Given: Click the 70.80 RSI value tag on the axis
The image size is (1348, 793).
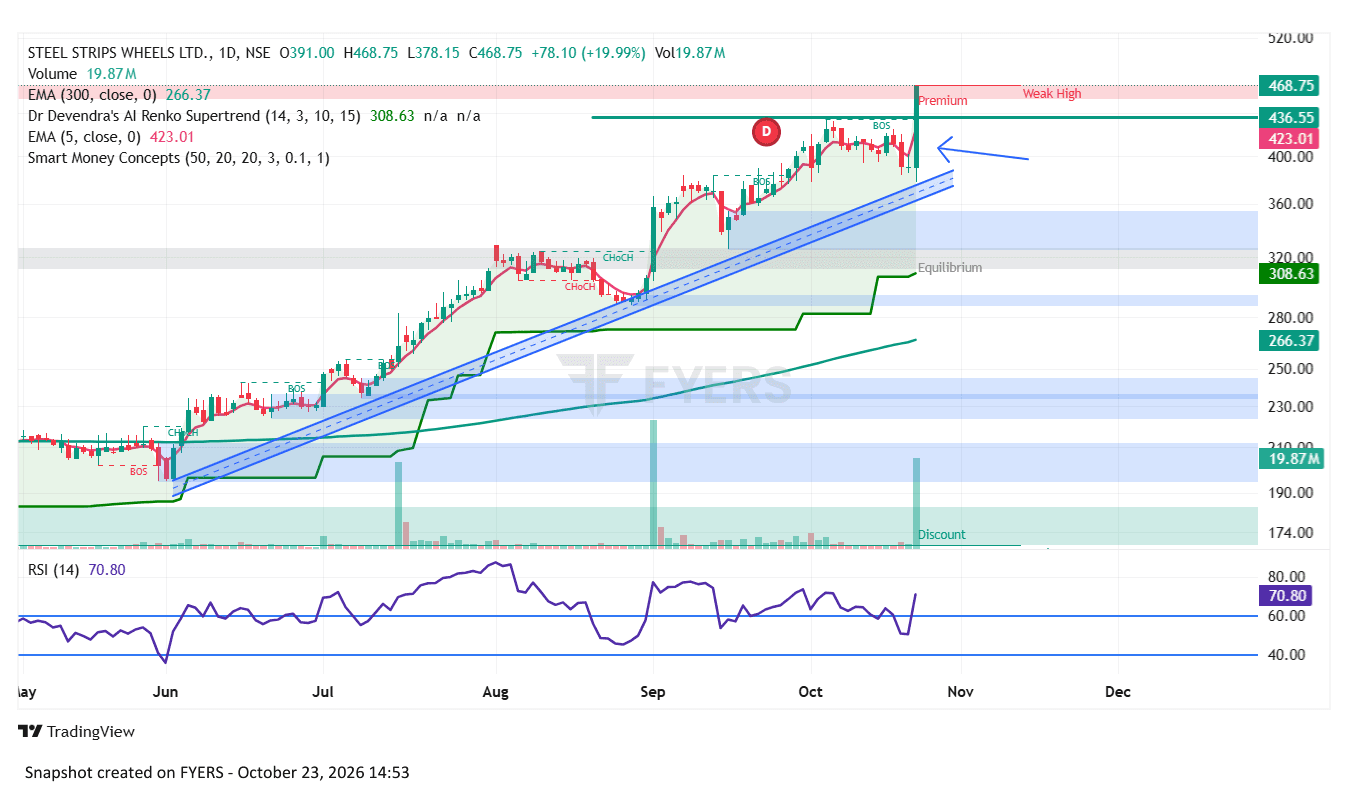Looking at the screenshot, I should pyautogui.click(x=1287, y=596).
